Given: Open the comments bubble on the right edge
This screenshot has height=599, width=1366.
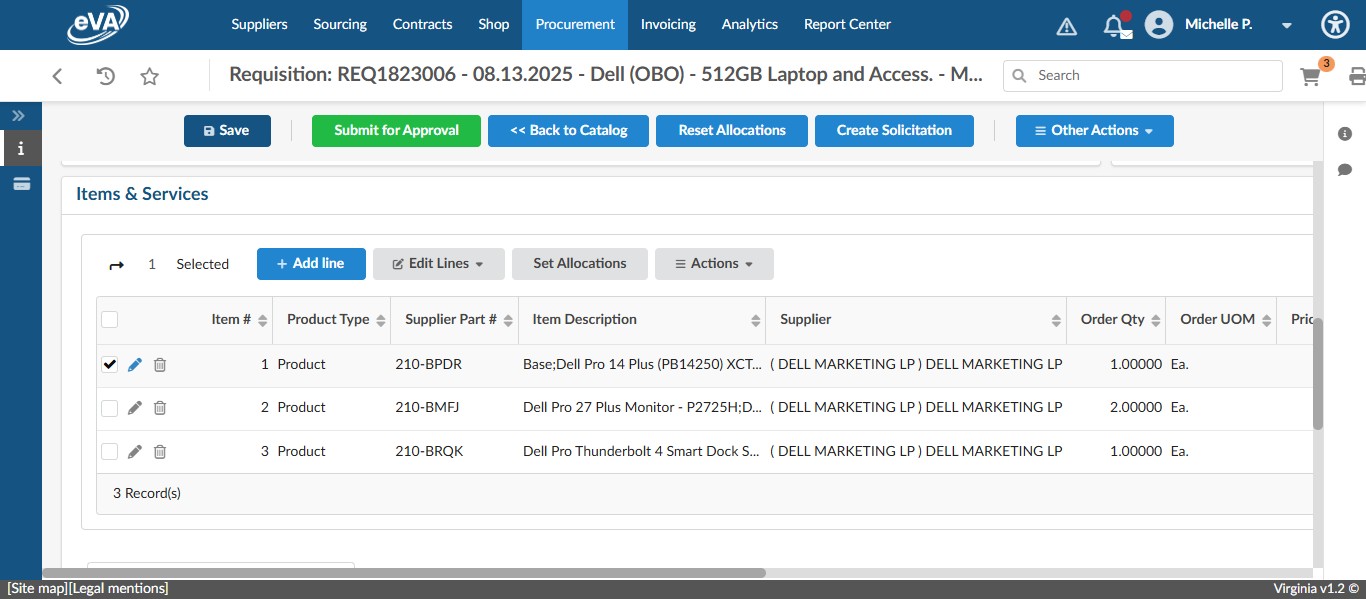Looking at the screenshot, I should (x=1345, y=170).
